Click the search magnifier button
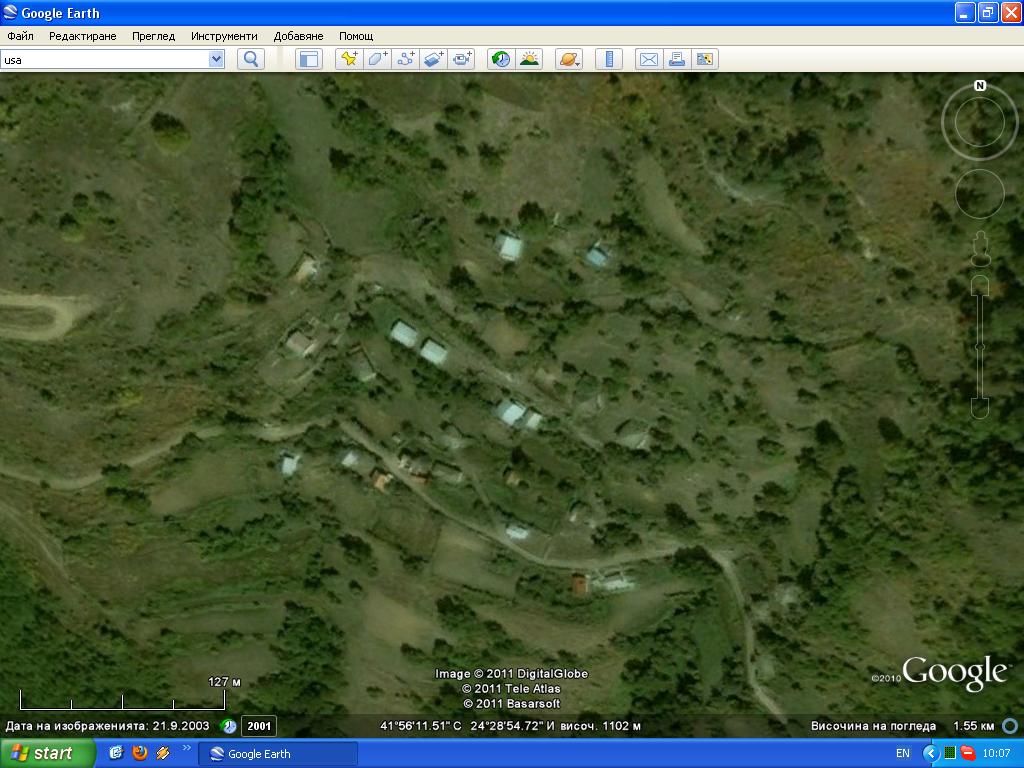 (251, 59)
